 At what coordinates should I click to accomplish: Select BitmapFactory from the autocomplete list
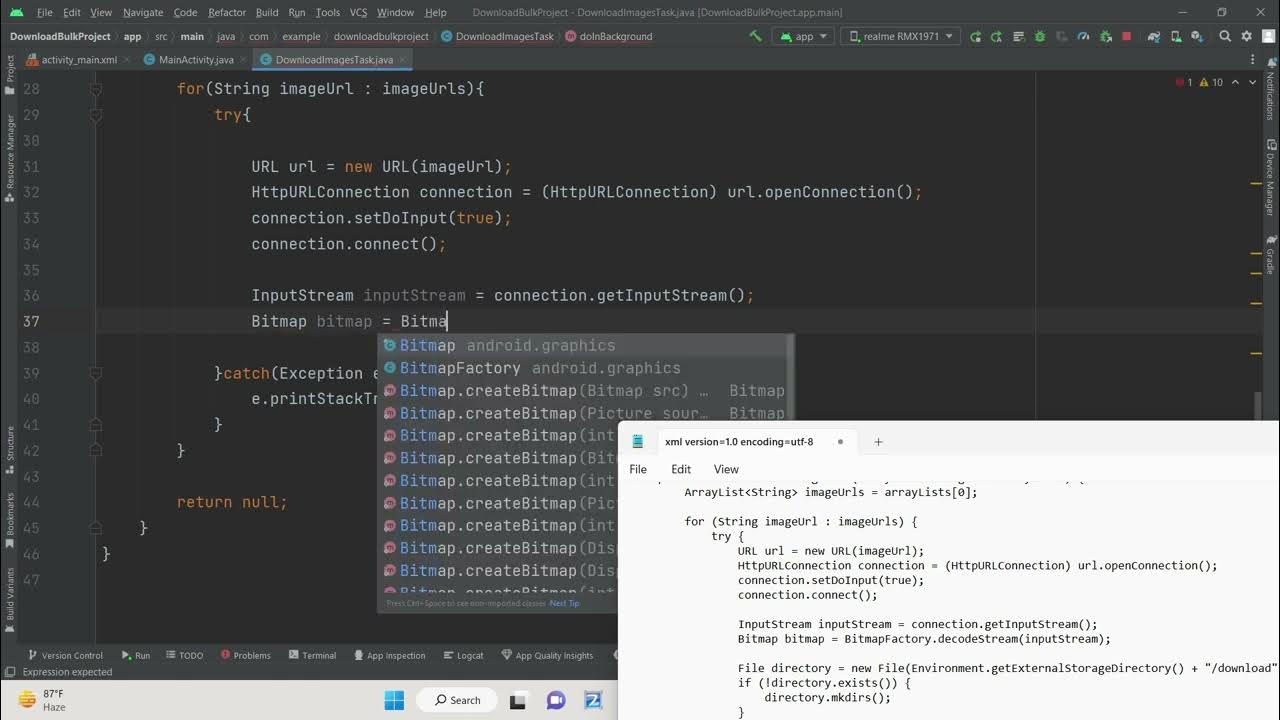point(459,368)
